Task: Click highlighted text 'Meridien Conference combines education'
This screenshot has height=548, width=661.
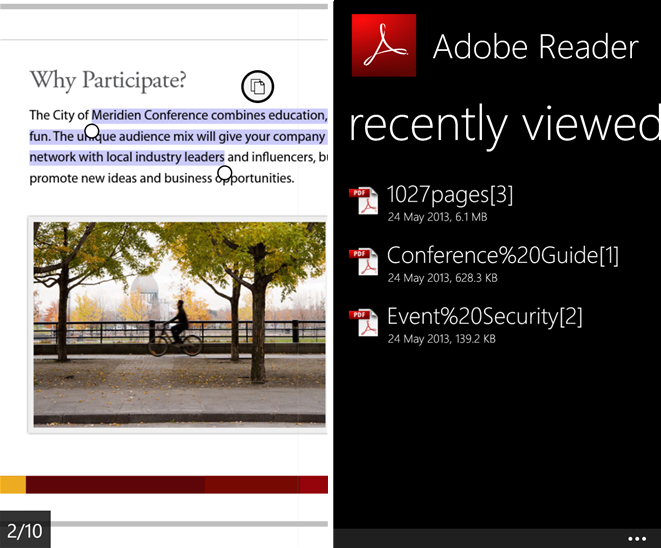Action: (x=206, y=115)
